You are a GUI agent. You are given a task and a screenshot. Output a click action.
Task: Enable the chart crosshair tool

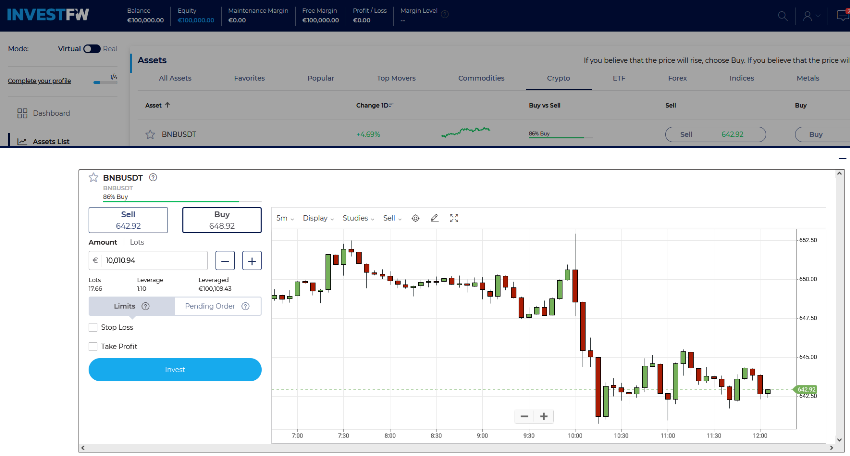click(415, 218)
